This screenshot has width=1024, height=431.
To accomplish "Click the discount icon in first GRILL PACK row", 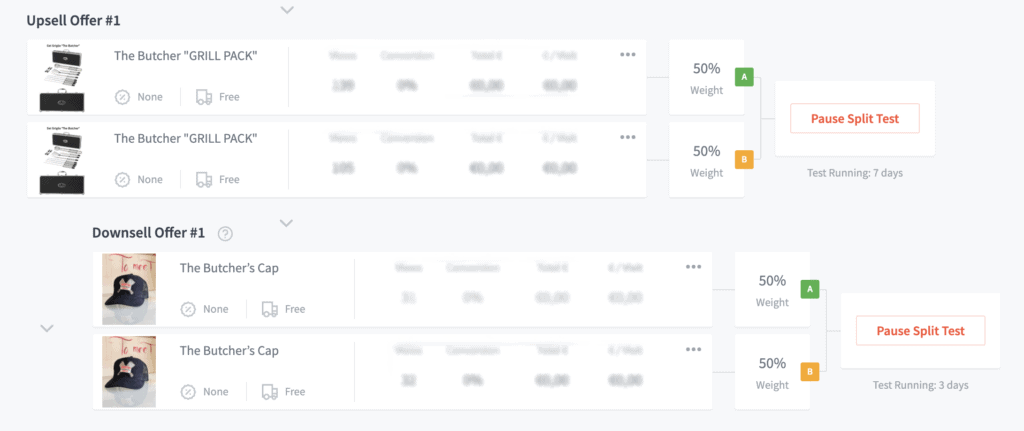I will pyautogui.click(x=123, y=97).
